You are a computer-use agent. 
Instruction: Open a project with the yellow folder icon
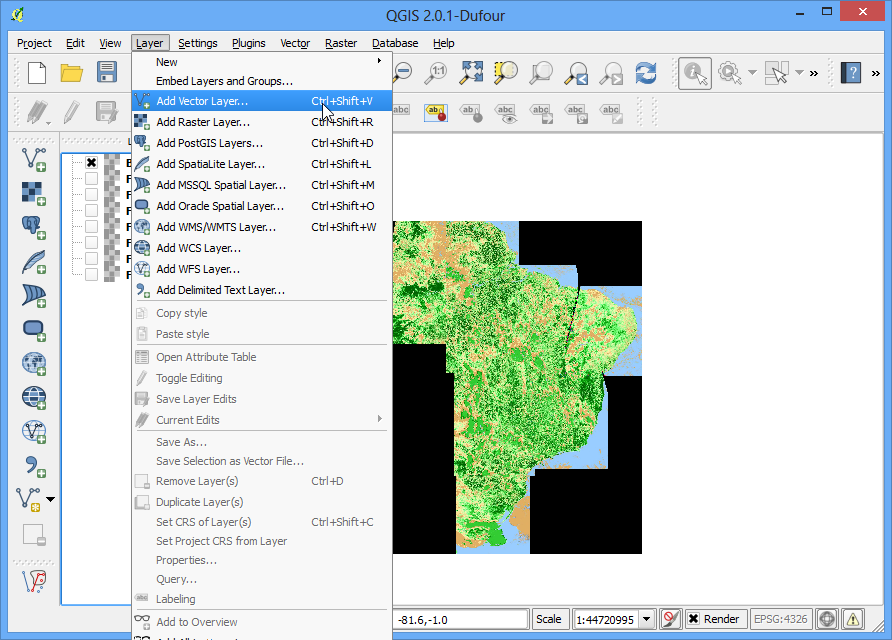(x=72, y=73)
